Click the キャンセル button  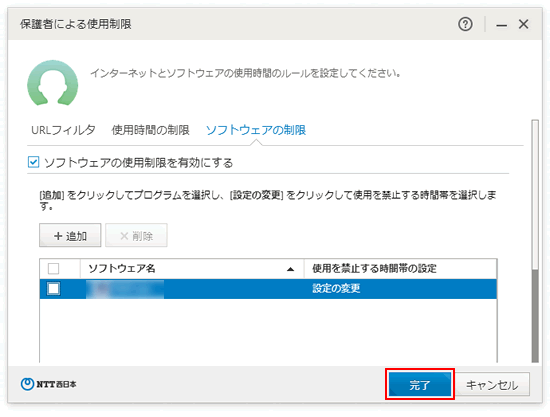point(492,385)
